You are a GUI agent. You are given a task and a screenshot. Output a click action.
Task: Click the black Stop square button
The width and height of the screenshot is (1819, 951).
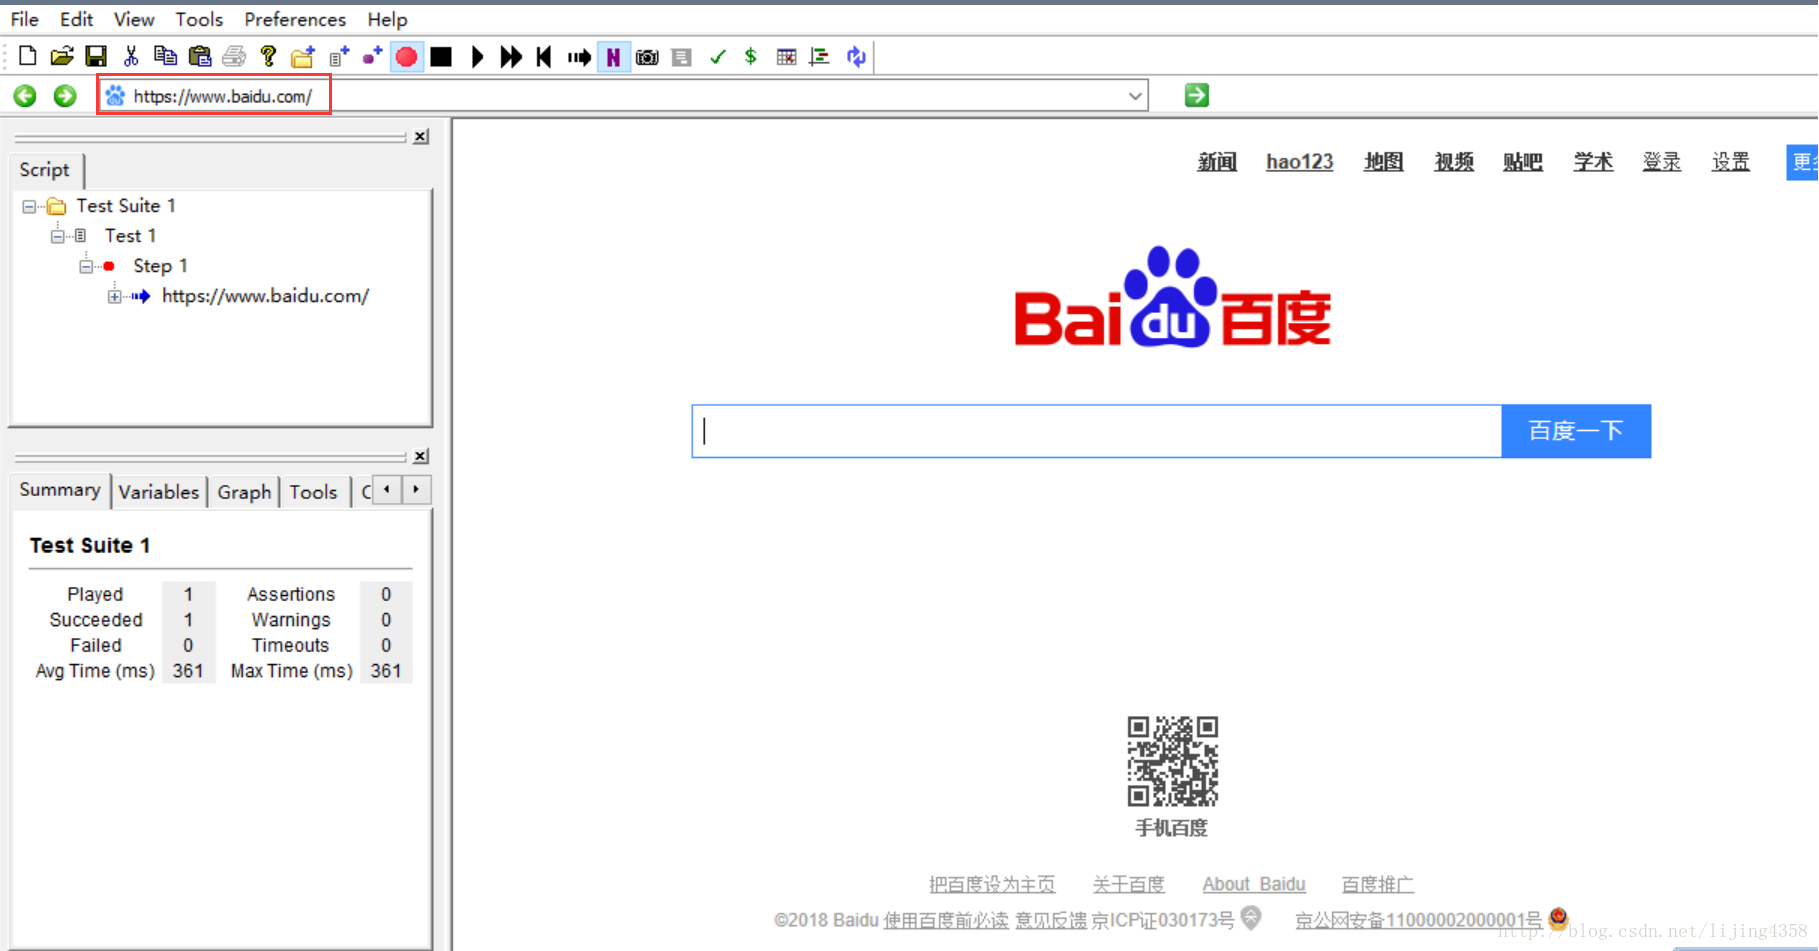[x=441, y=56]
